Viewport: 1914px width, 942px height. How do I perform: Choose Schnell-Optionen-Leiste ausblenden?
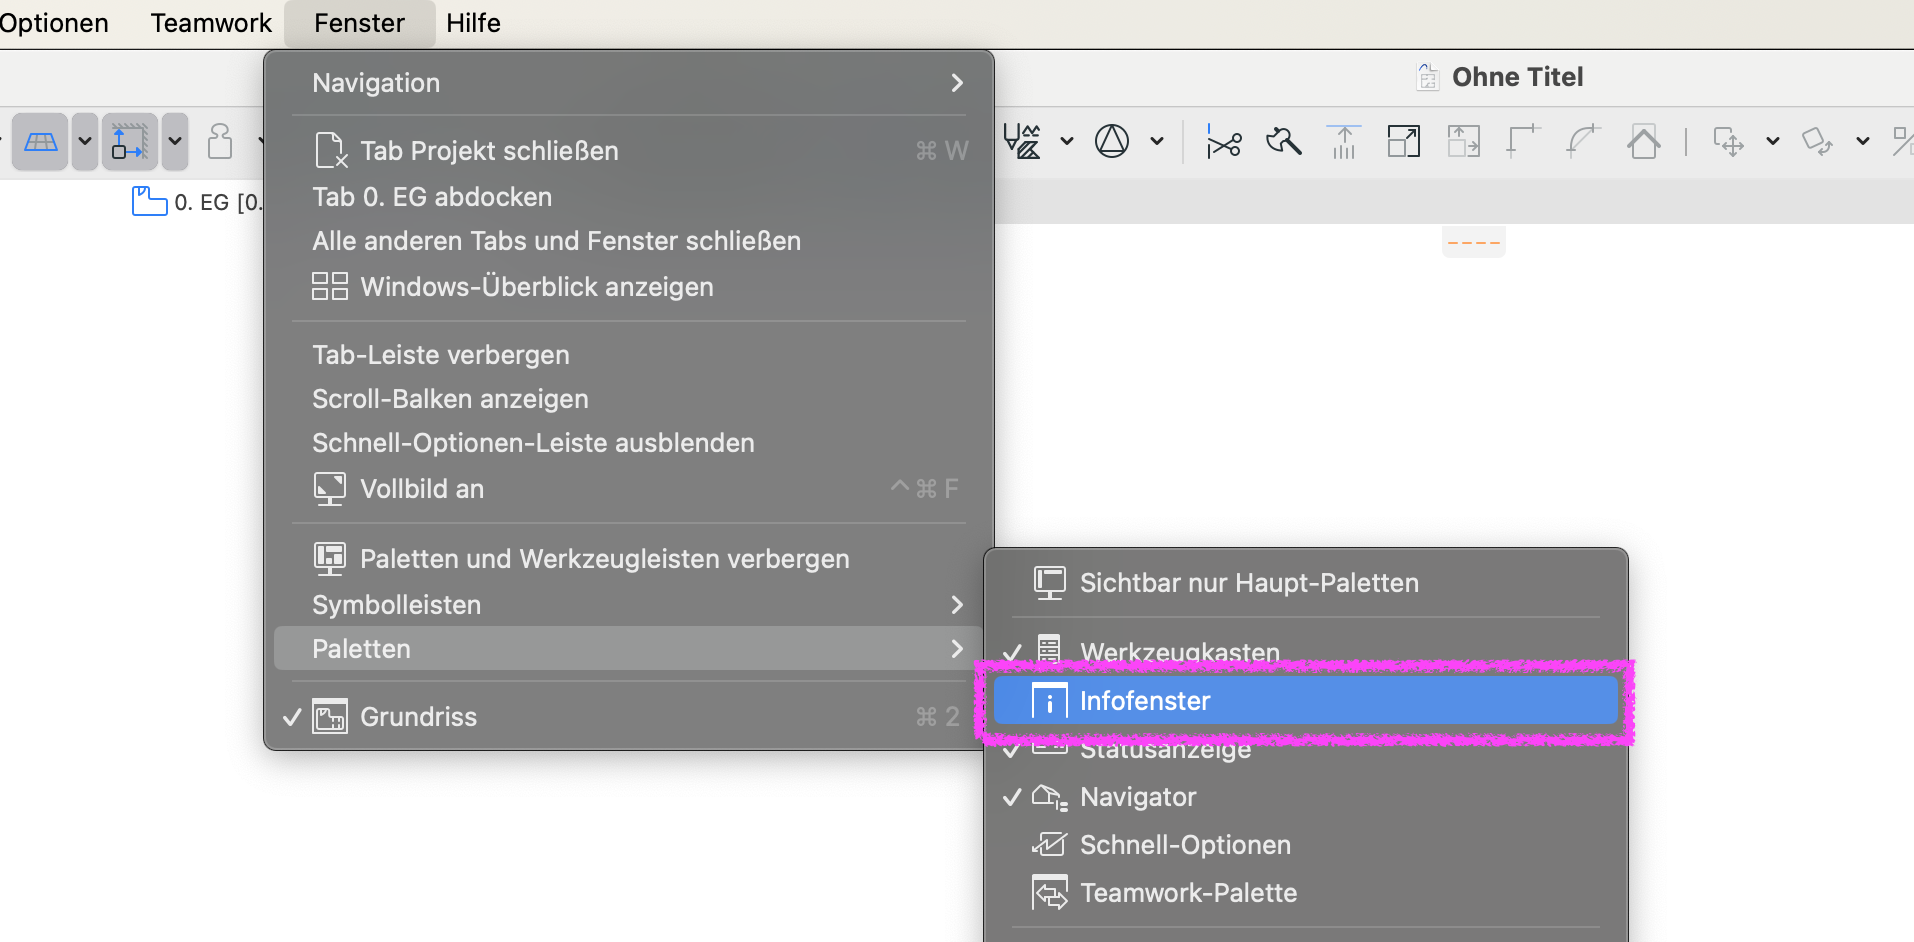629,443
